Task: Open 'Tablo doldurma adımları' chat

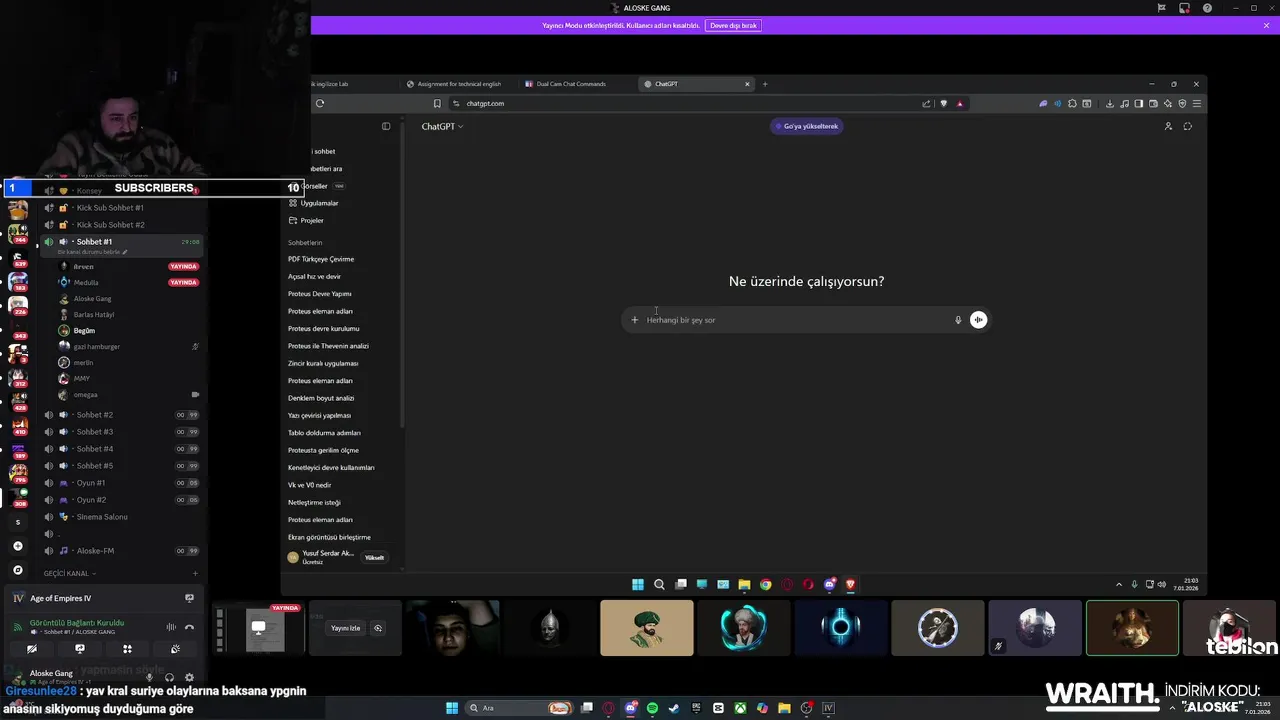Action: 324,433
